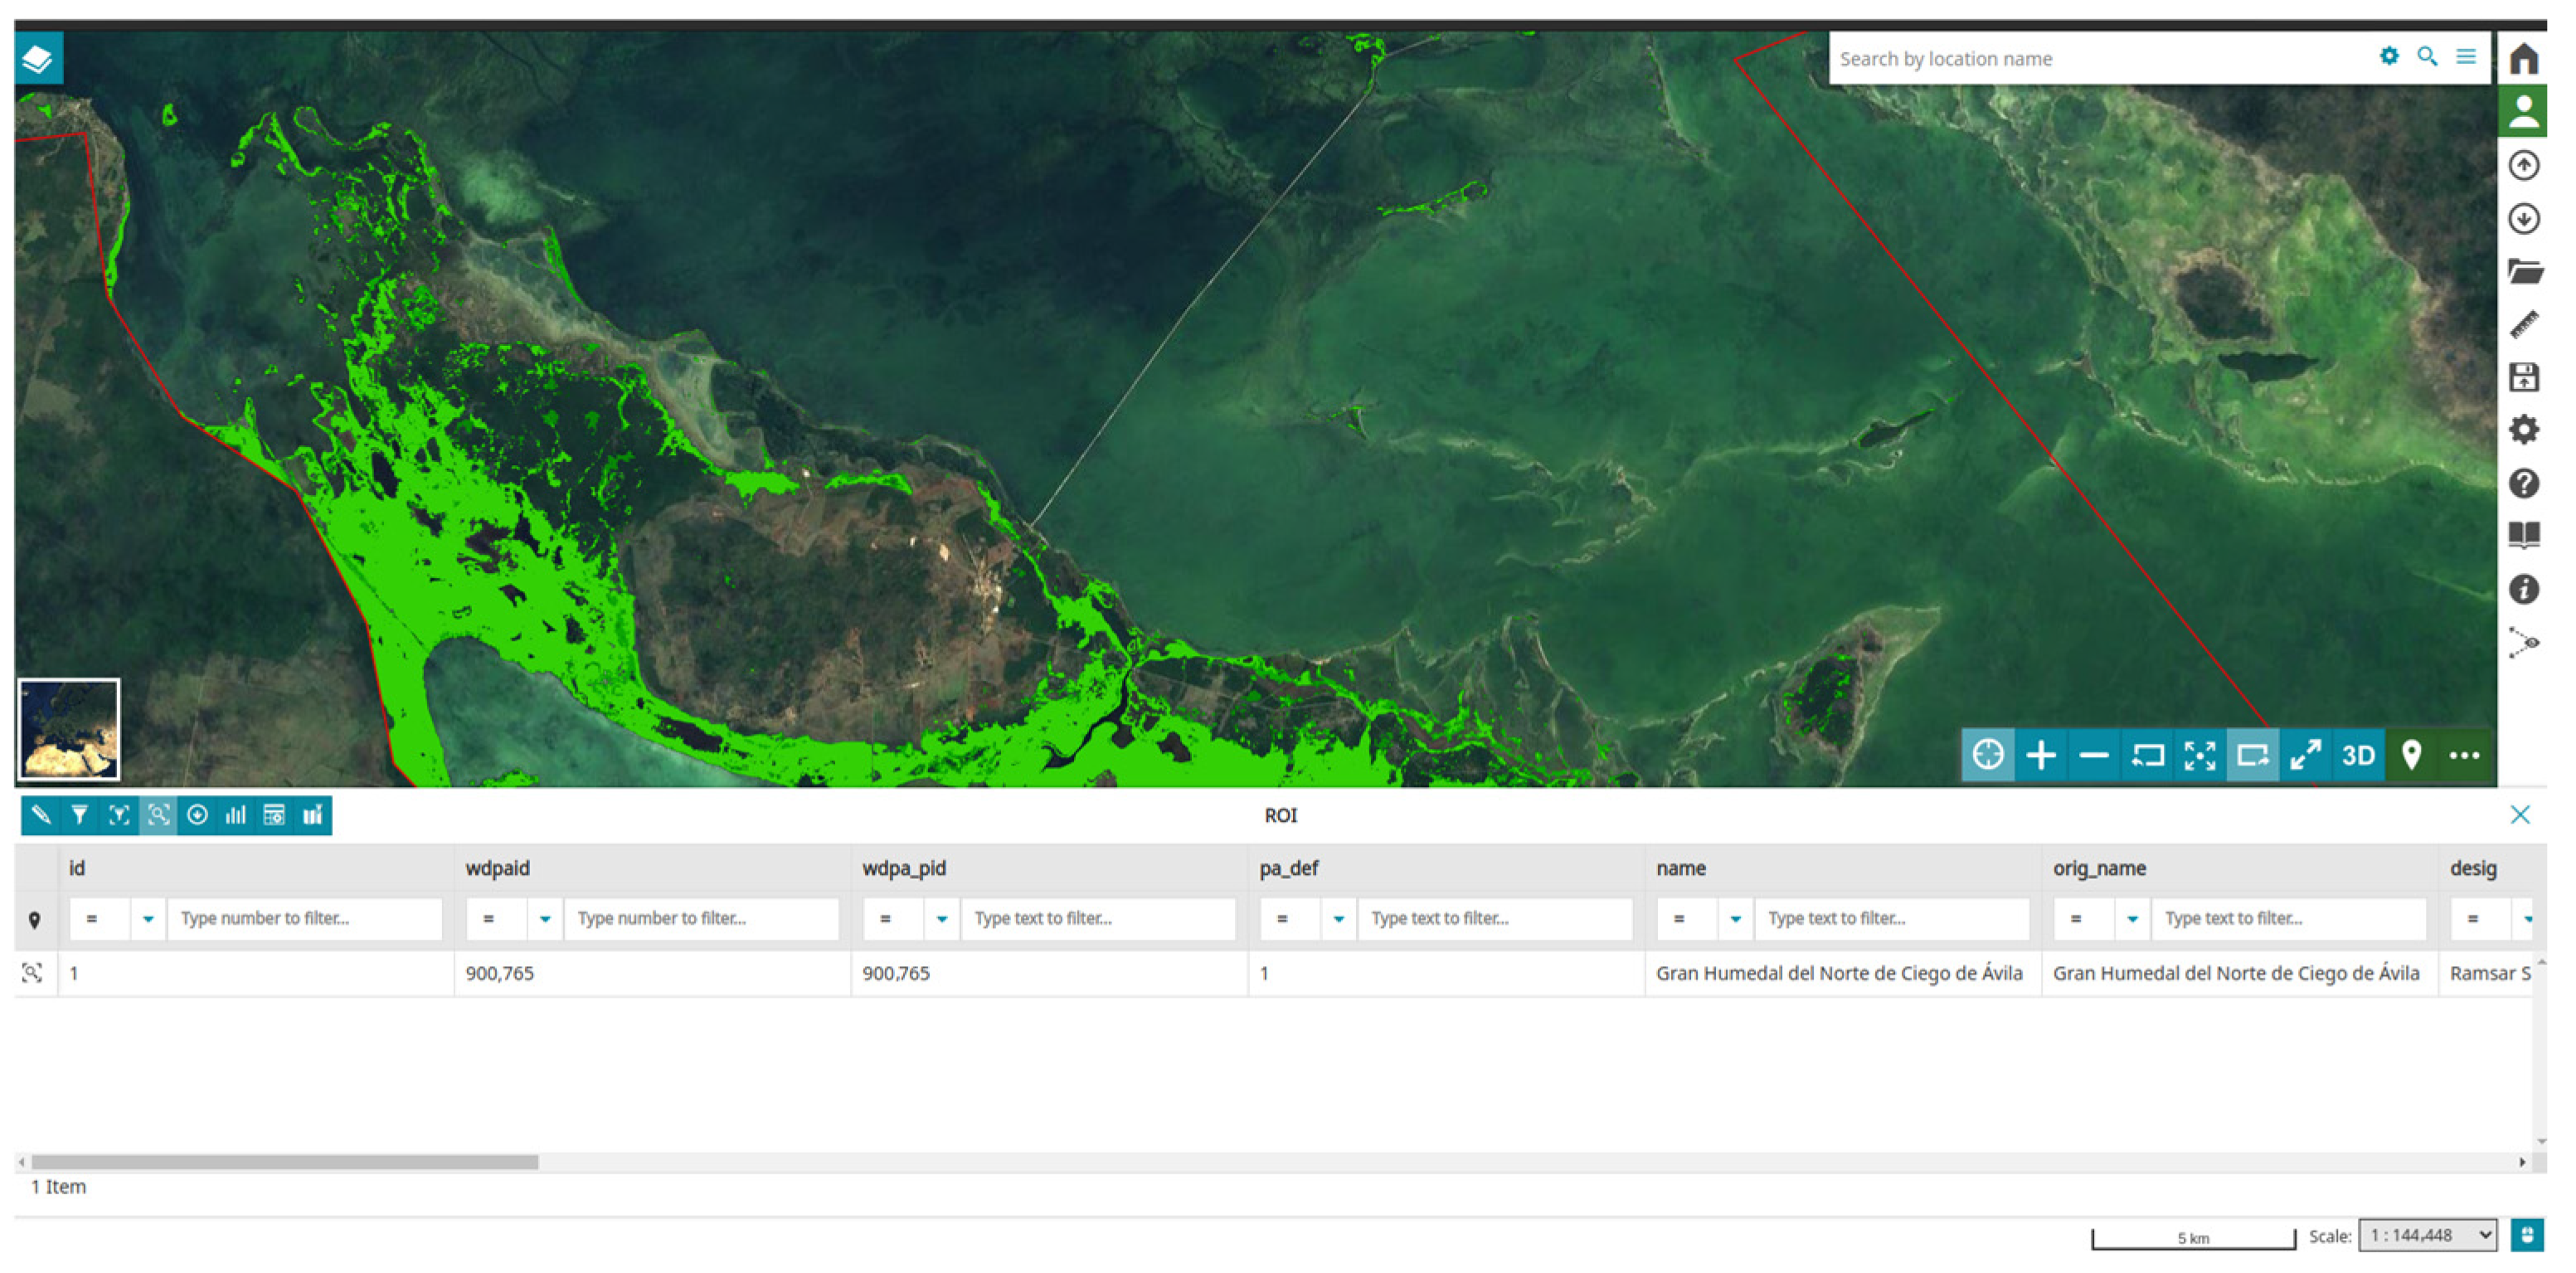Expand the id column operator dropdown
Viewport: 2576px width, 1273px height.
147,919
